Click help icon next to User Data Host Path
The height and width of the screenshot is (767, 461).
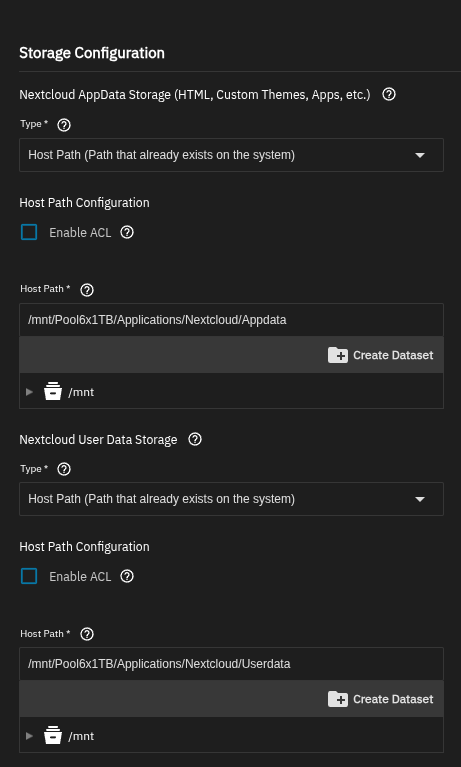(x=87, y=634)
